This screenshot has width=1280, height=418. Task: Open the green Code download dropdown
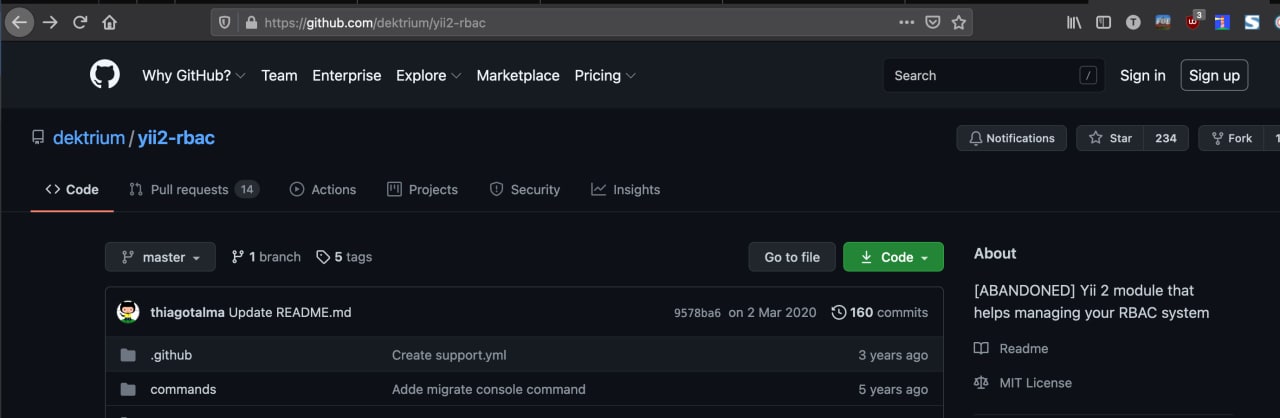(893, 257)
